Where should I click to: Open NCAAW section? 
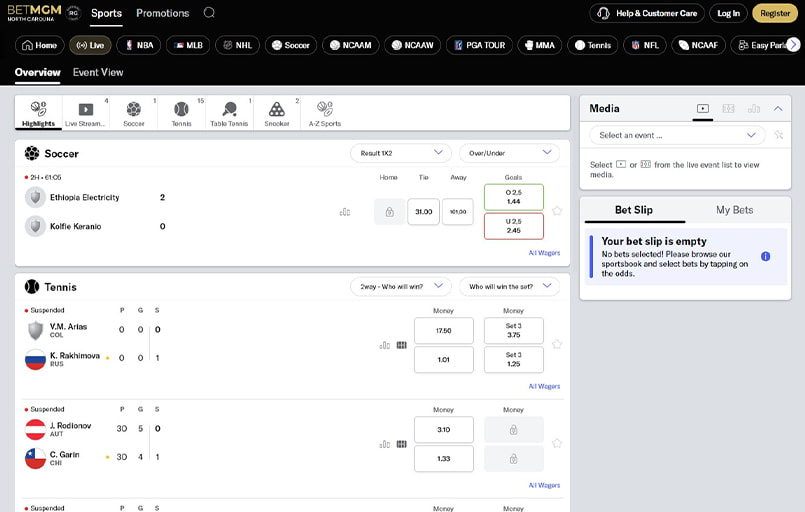pyautogui.click(x=412, y=45)
